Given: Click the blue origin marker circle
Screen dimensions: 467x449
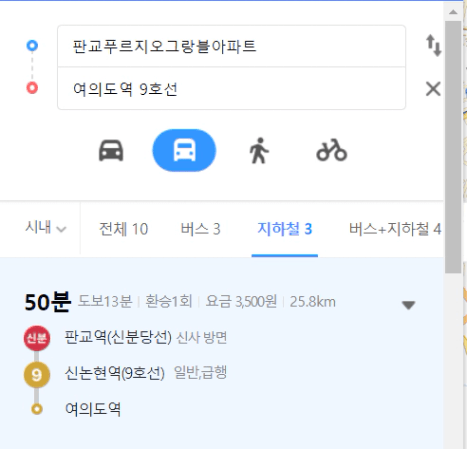Looking at the screenshot, I should (x=32, y=45).
